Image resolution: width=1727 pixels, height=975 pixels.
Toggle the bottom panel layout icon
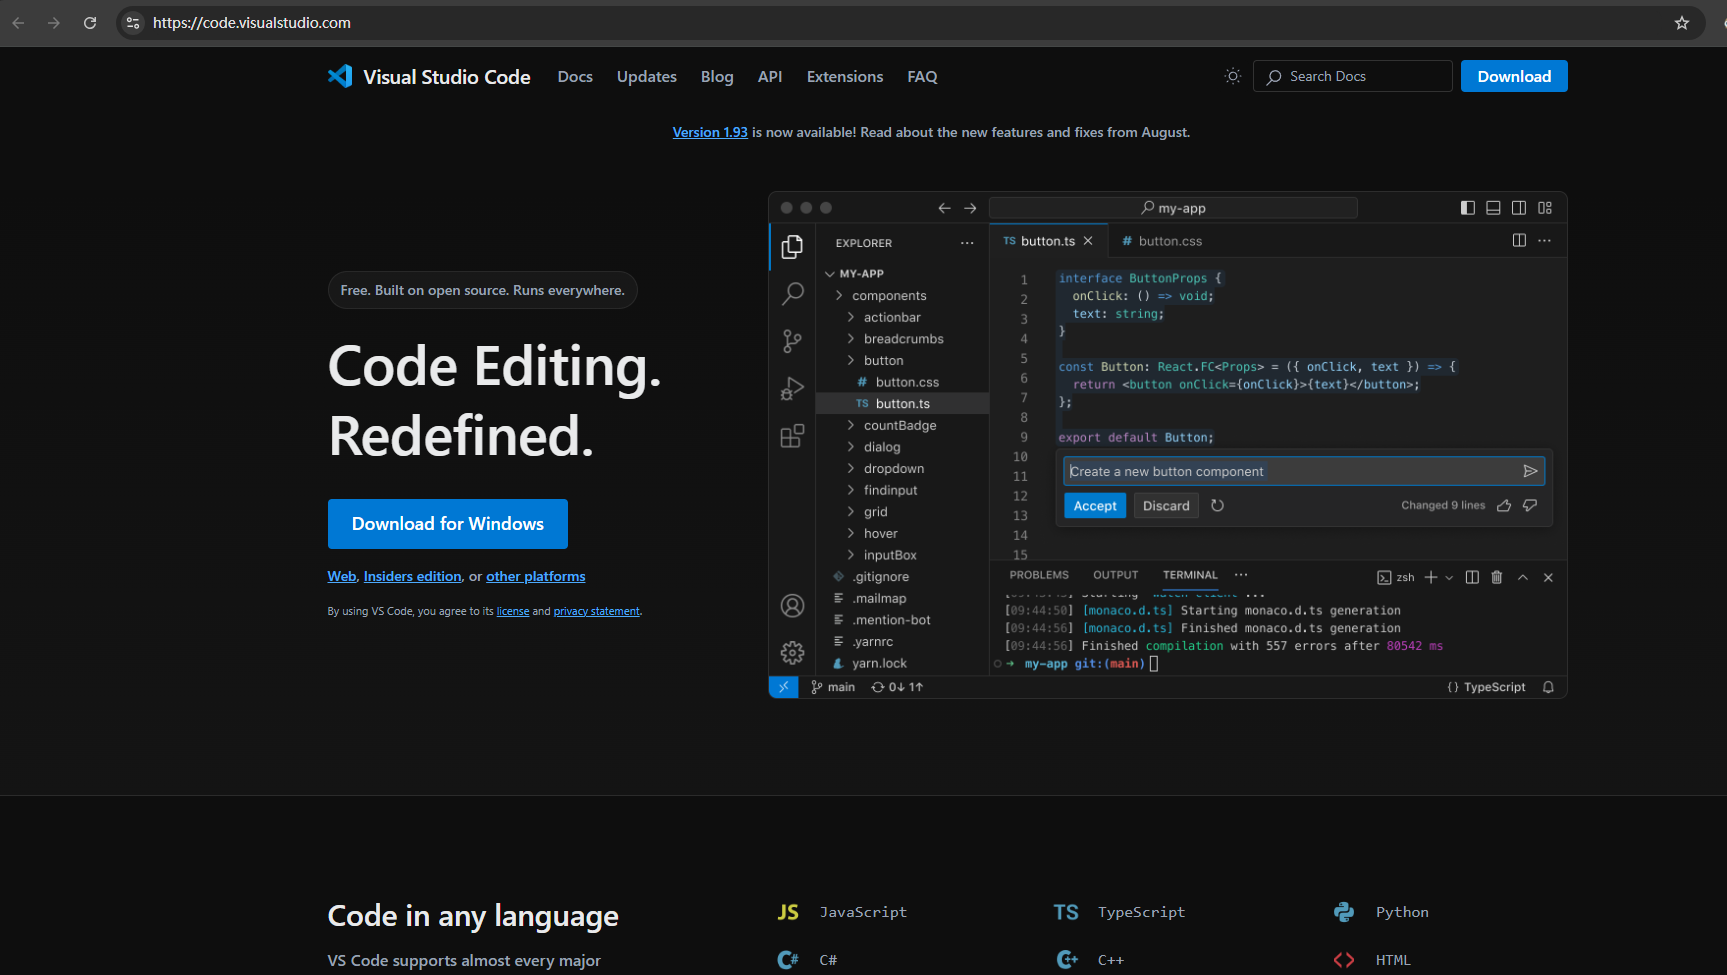pyautogui.click(x=1493, y=208)
